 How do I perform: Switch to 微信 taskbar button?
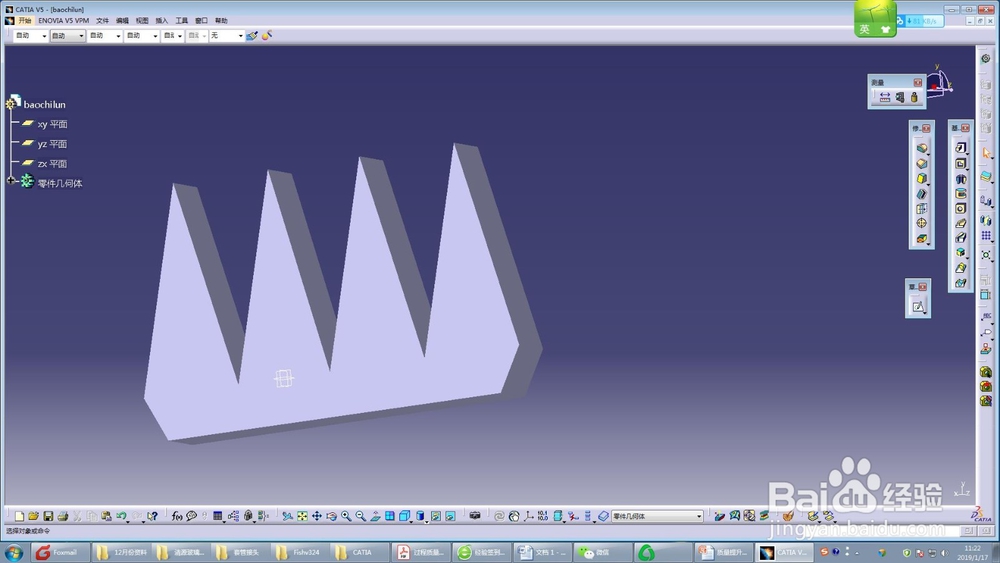pos(601,552)
